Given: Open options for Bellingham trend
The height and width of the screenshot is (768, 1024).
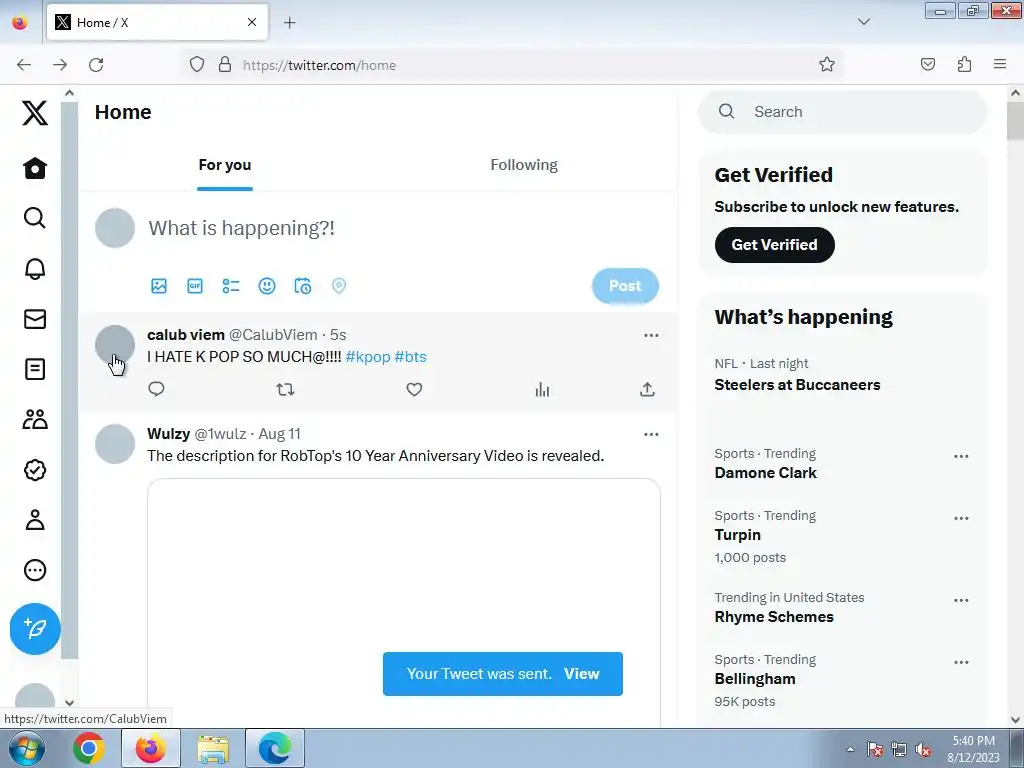Looking at the screenshot, I should tap(961, 662).
